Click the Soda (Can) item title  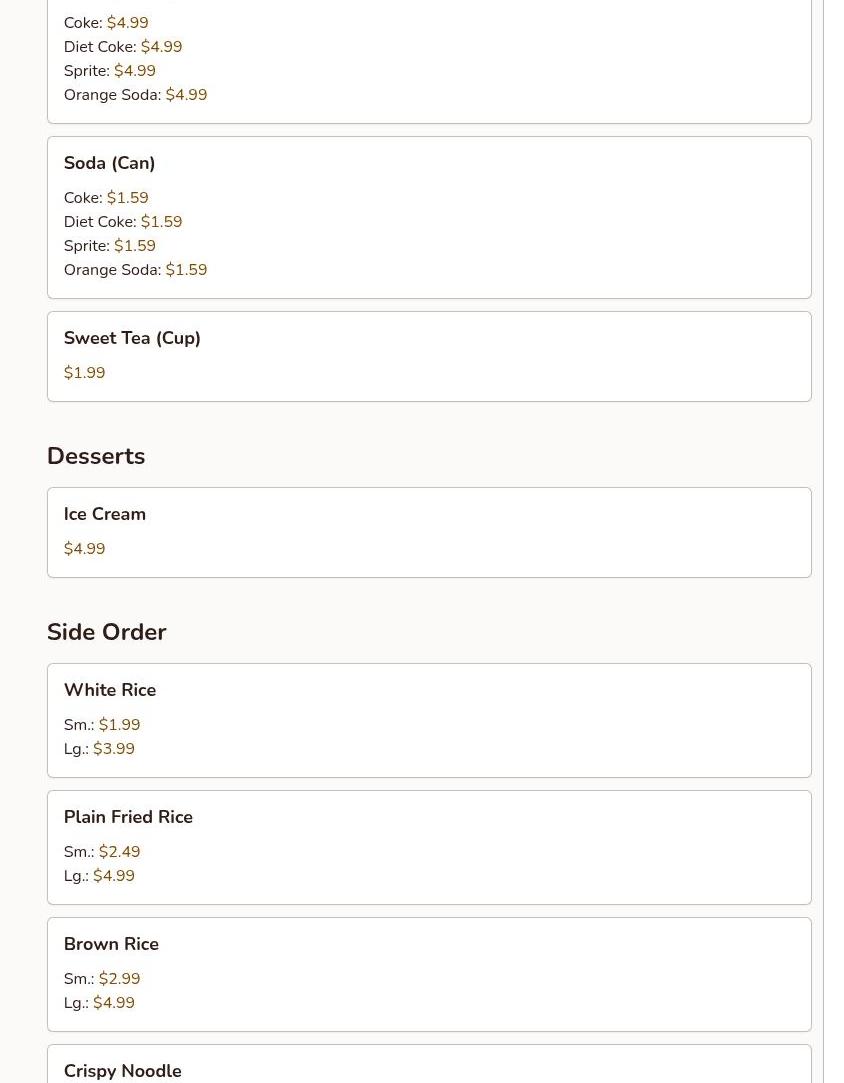pos(109,163)
